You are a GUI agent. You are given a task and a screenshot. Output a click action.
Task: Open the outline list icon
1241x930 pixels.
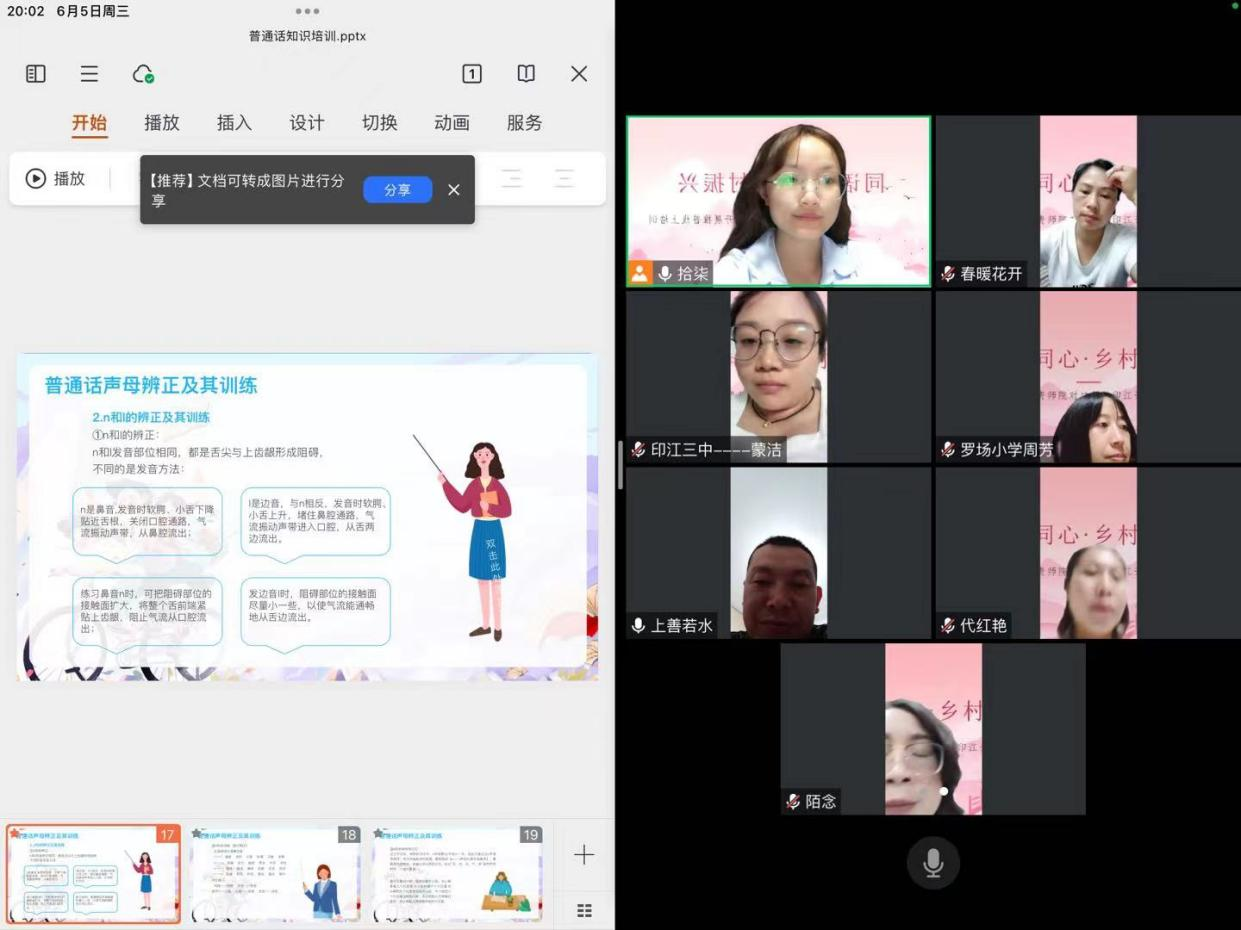point(89,74)
